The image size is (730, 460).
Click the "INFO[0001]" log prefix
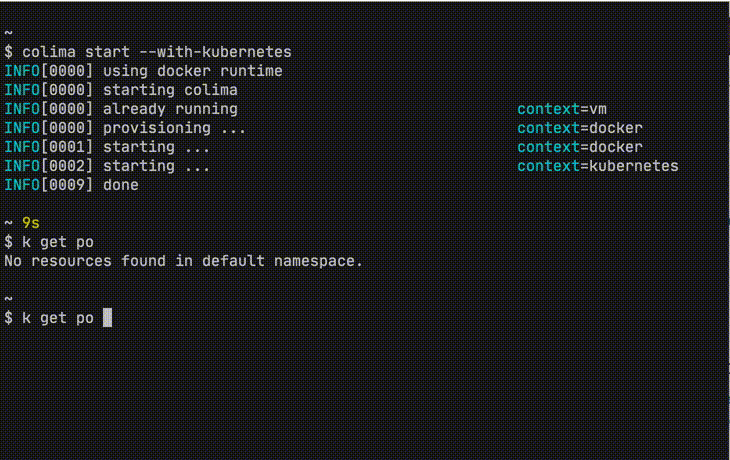(x=49, y=147)
